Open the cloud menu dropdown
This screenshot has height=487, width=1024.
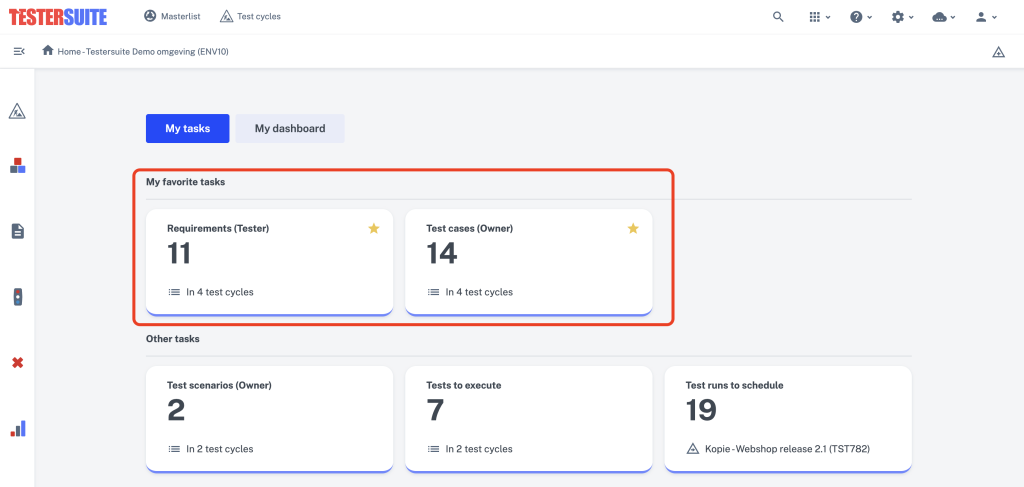[x=944, y=17]
